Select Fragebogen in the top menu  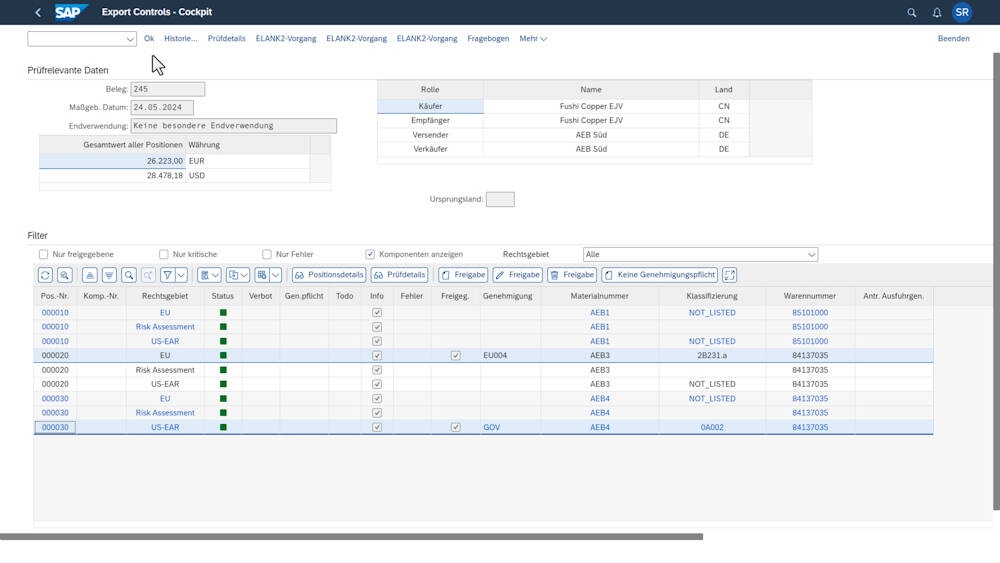click(488, 39)
